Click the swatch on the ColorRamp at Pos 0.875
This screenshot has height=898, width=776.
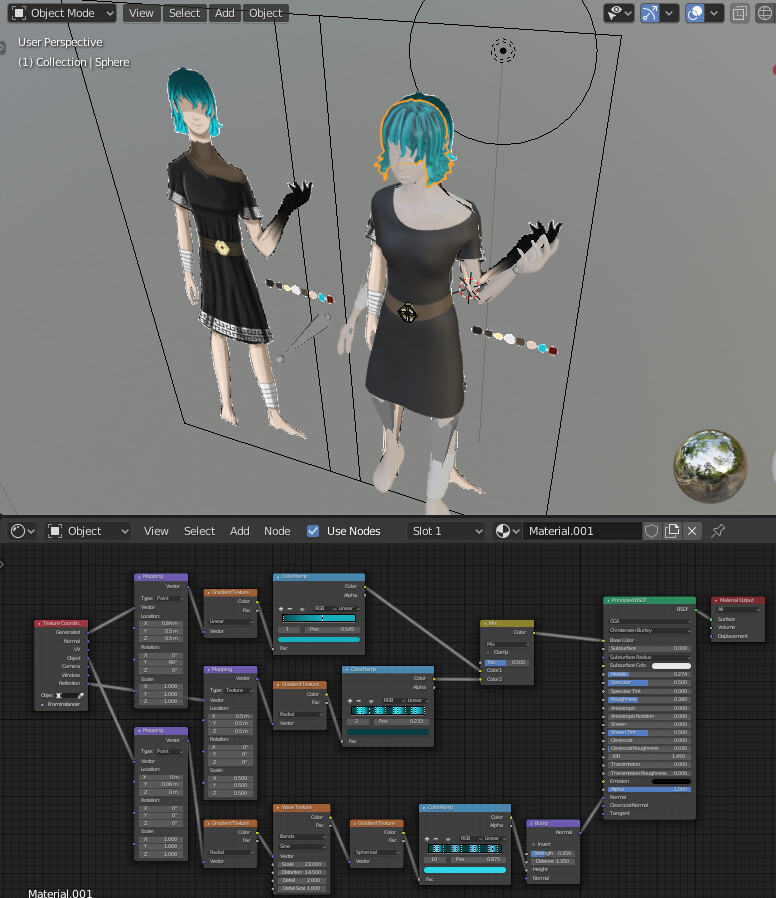(465, 870)
